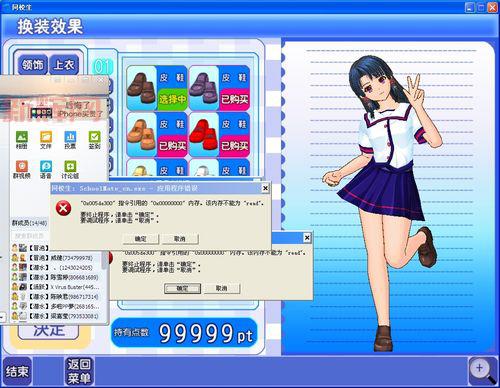The height and width of the screenshot is (388, 500).
Task: Click 取消 in the front error dialog
Action: pyautogui.click(x=180, y=239)
